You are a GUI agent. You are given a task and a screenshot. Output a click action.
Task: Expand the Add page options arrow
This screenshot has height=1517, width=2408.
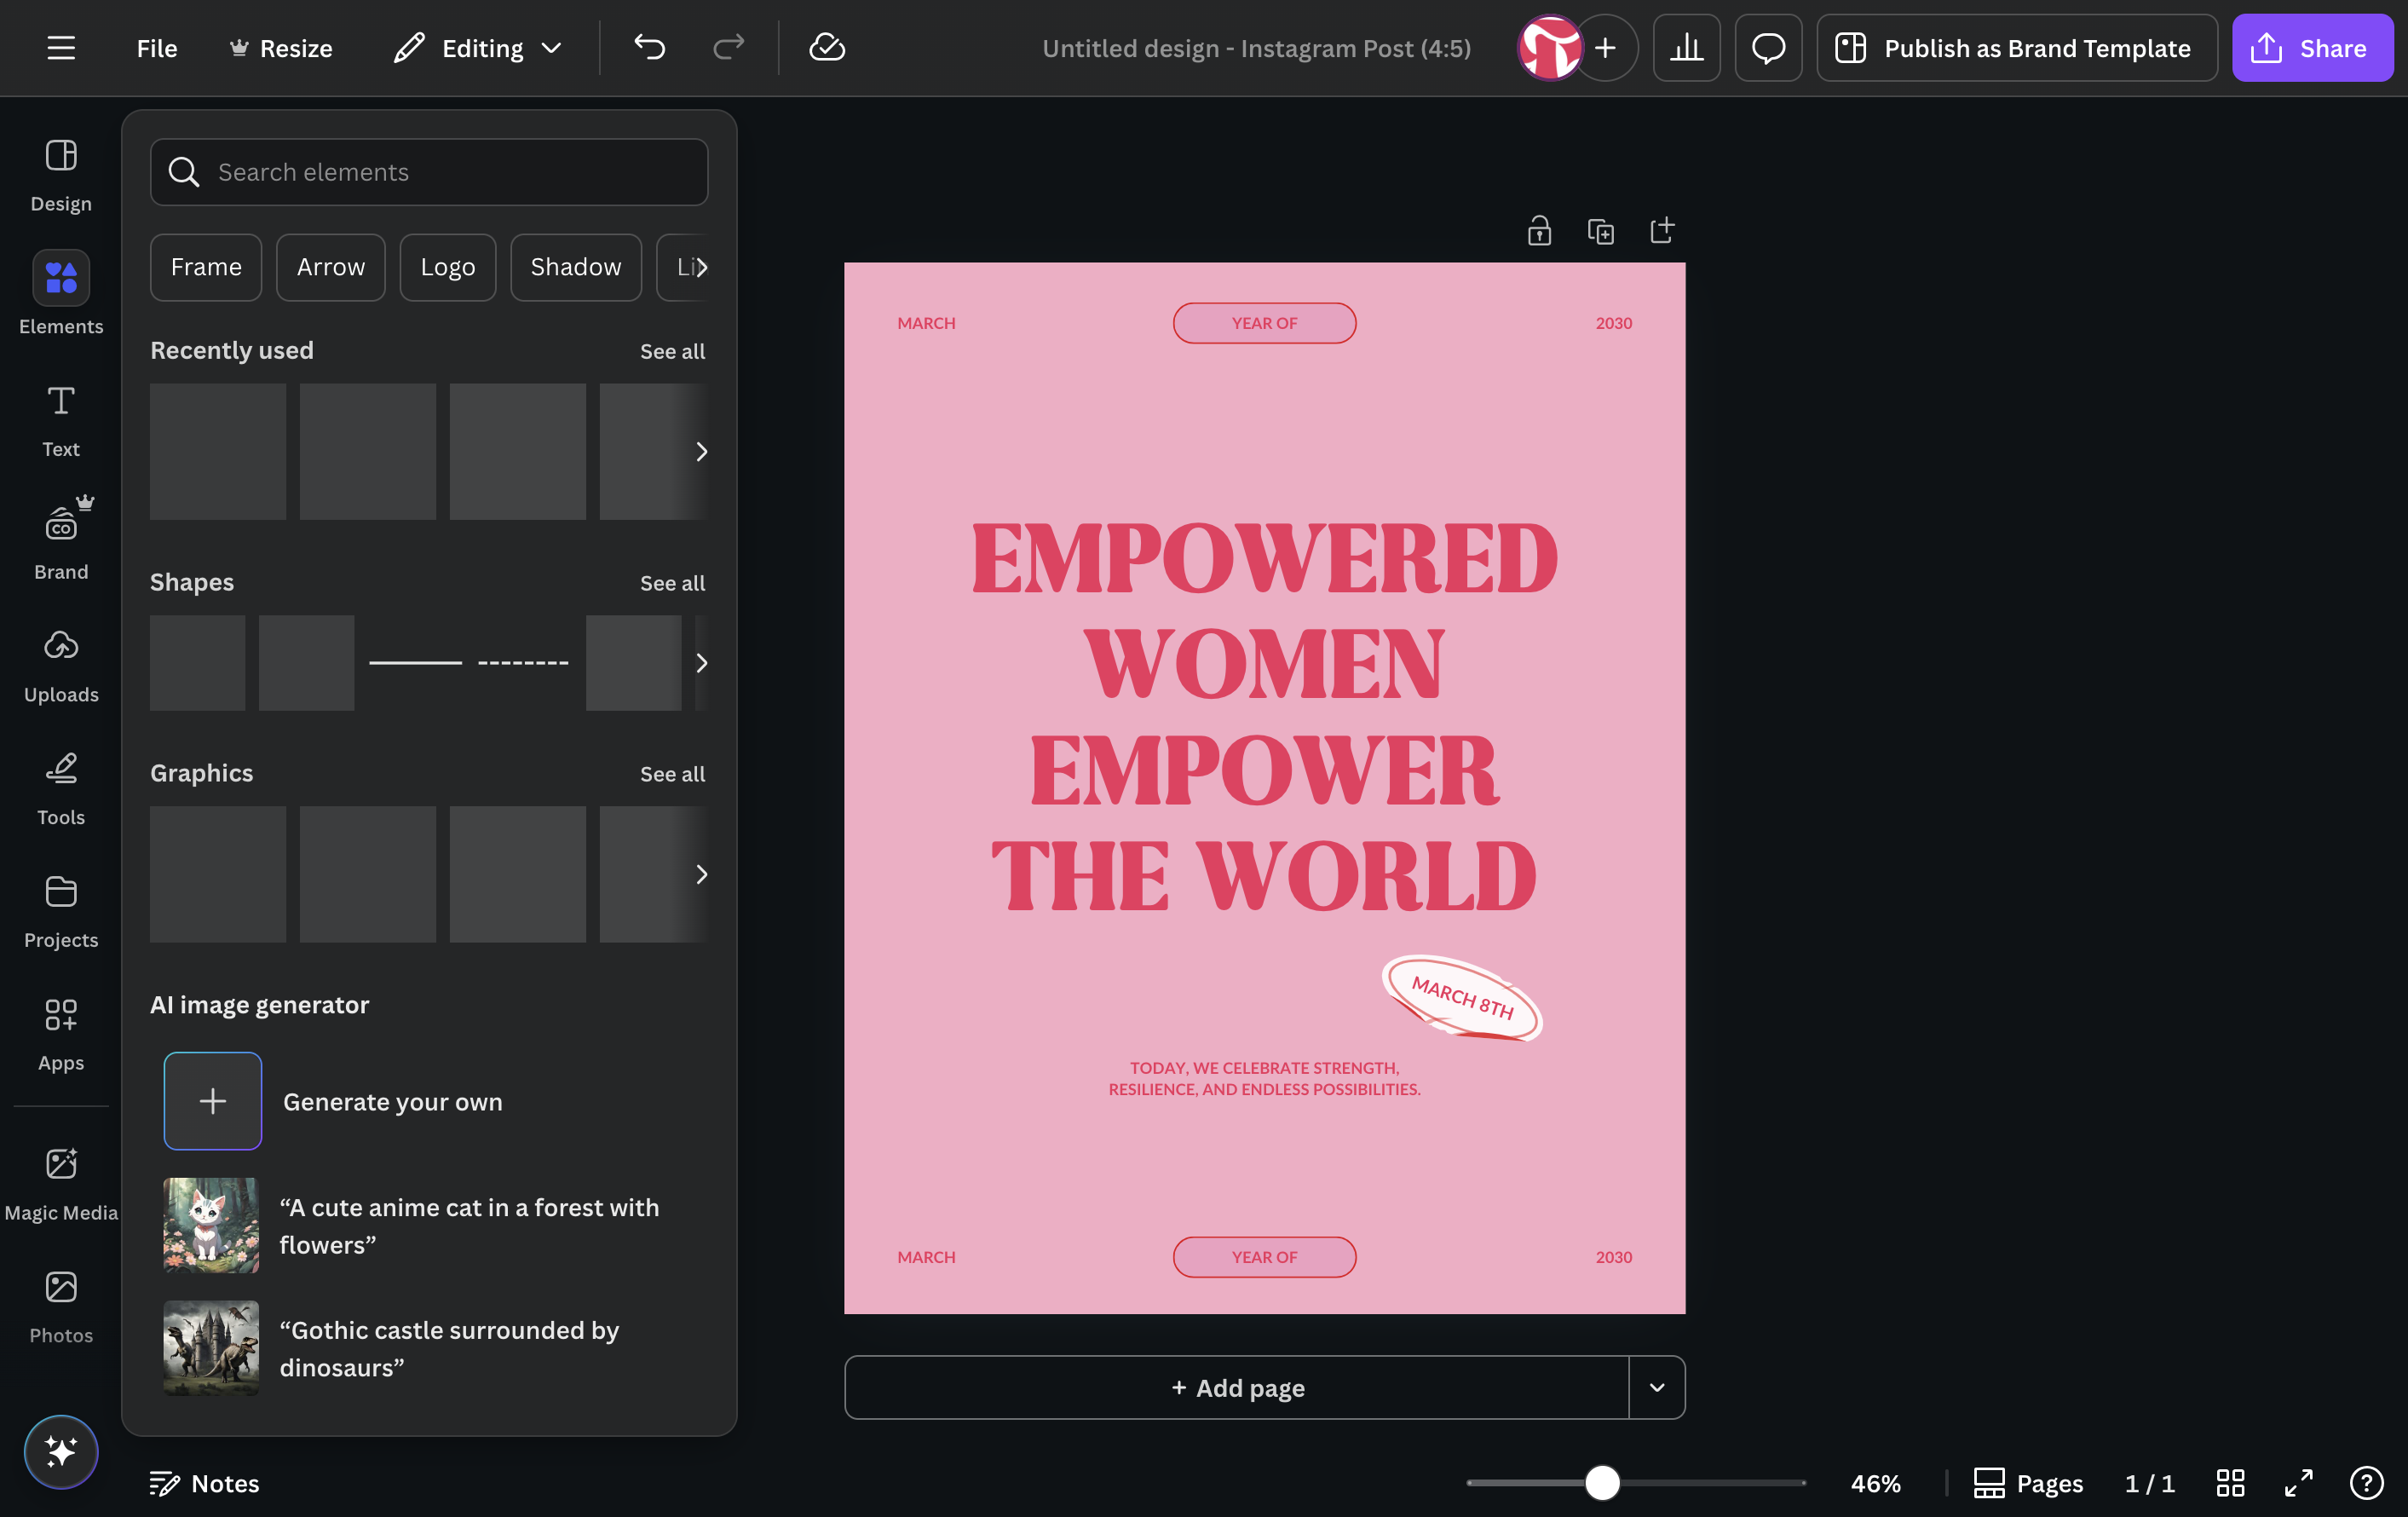tap(1657, 1387)
